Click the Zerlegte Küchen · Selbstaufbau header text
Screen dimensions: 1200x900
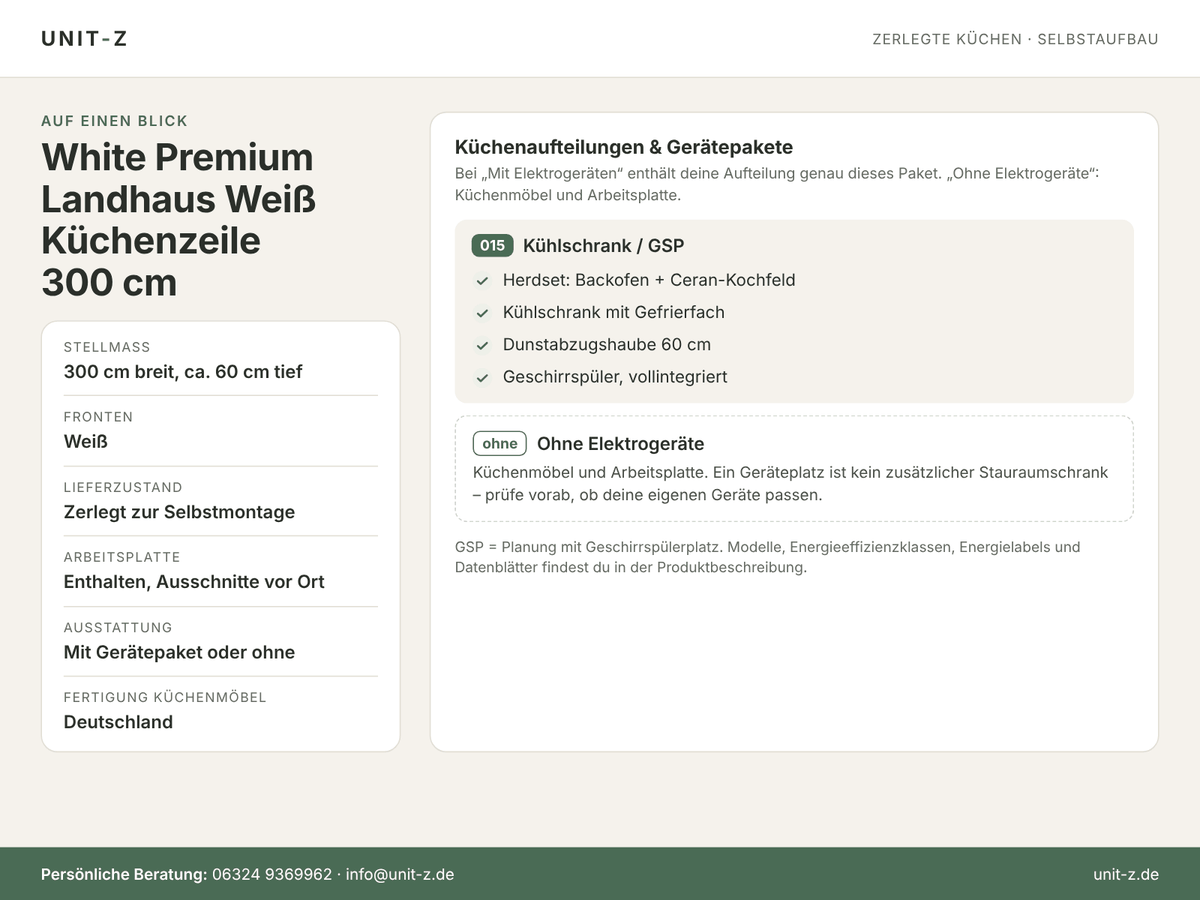click(1015, 39)
